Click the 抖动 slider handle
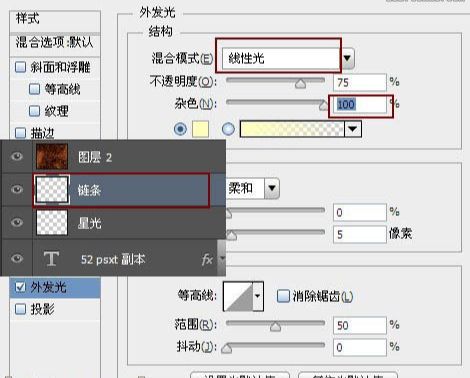Screen dimensions: 470x378 point(227,349)
